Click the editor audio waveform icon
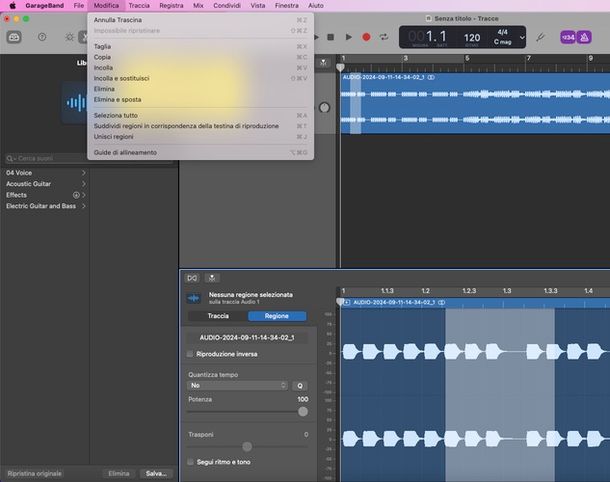Image resolution: width=610 pixels, height=482 pixels. click(x=193, y=298)
